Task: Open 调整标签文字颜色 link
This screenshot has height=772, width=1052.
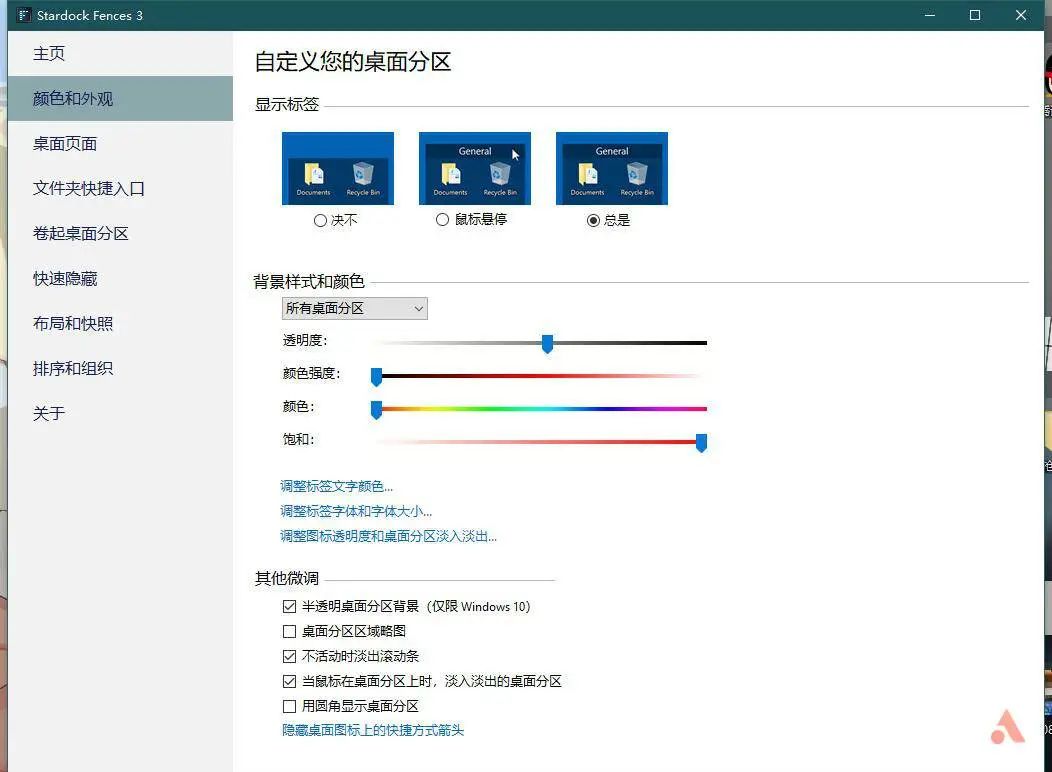Action: 336,486
